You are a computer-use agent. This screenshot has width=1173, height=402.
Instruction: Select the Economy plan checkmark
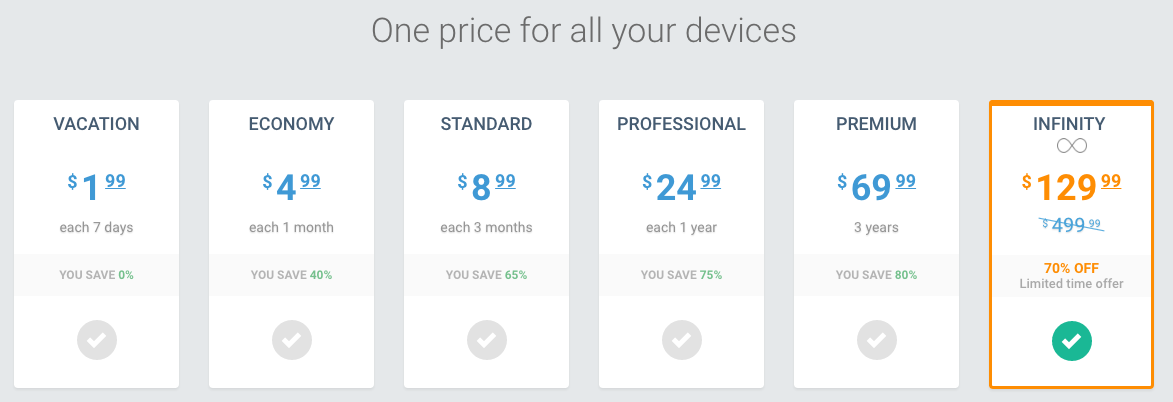[292, 341]
